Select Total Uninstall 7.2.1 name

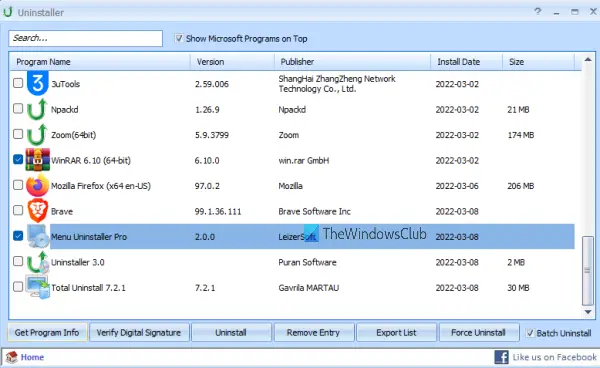(88, 288)
